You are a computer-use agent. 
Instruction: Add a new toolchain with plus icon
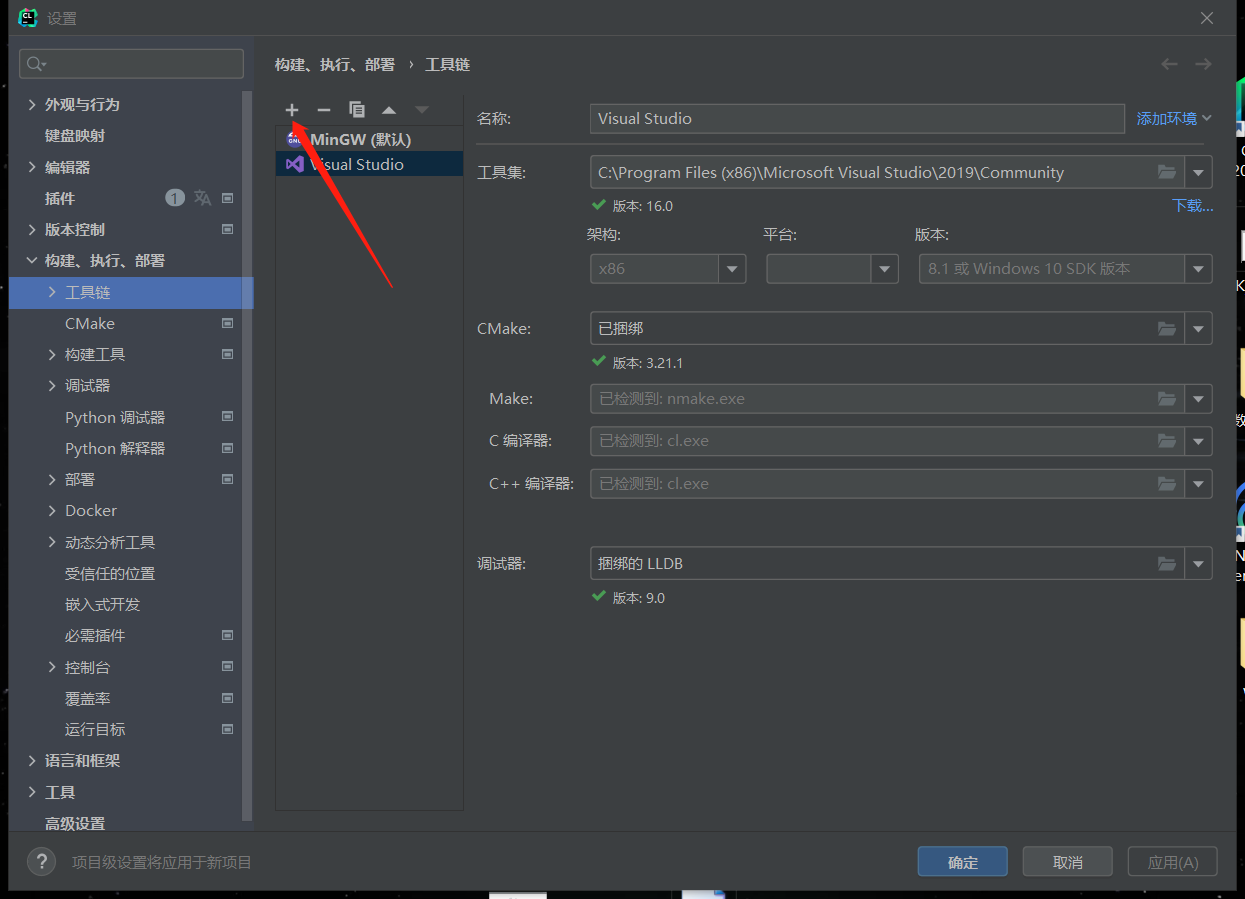(292, 110)
